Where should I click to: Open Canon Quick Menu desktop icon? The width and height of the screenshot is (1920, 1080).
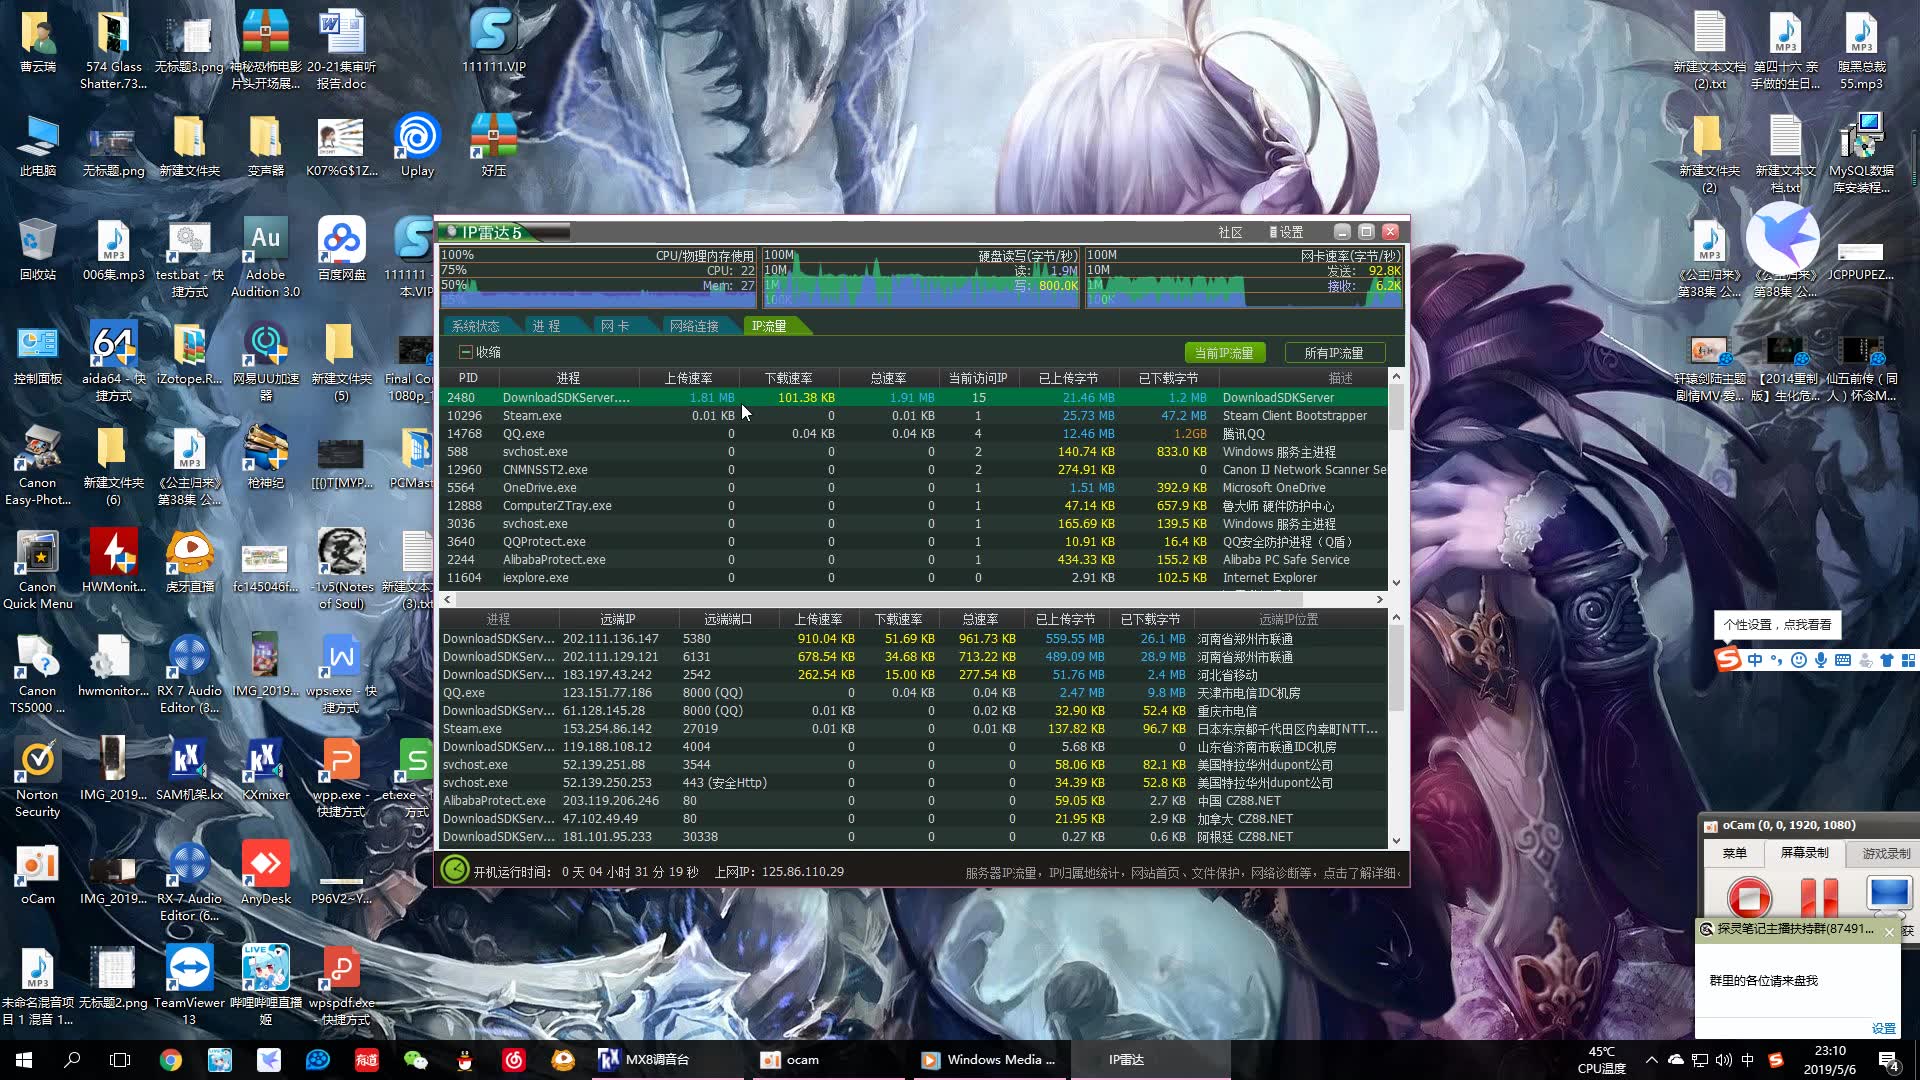click(x=37, y=569)
